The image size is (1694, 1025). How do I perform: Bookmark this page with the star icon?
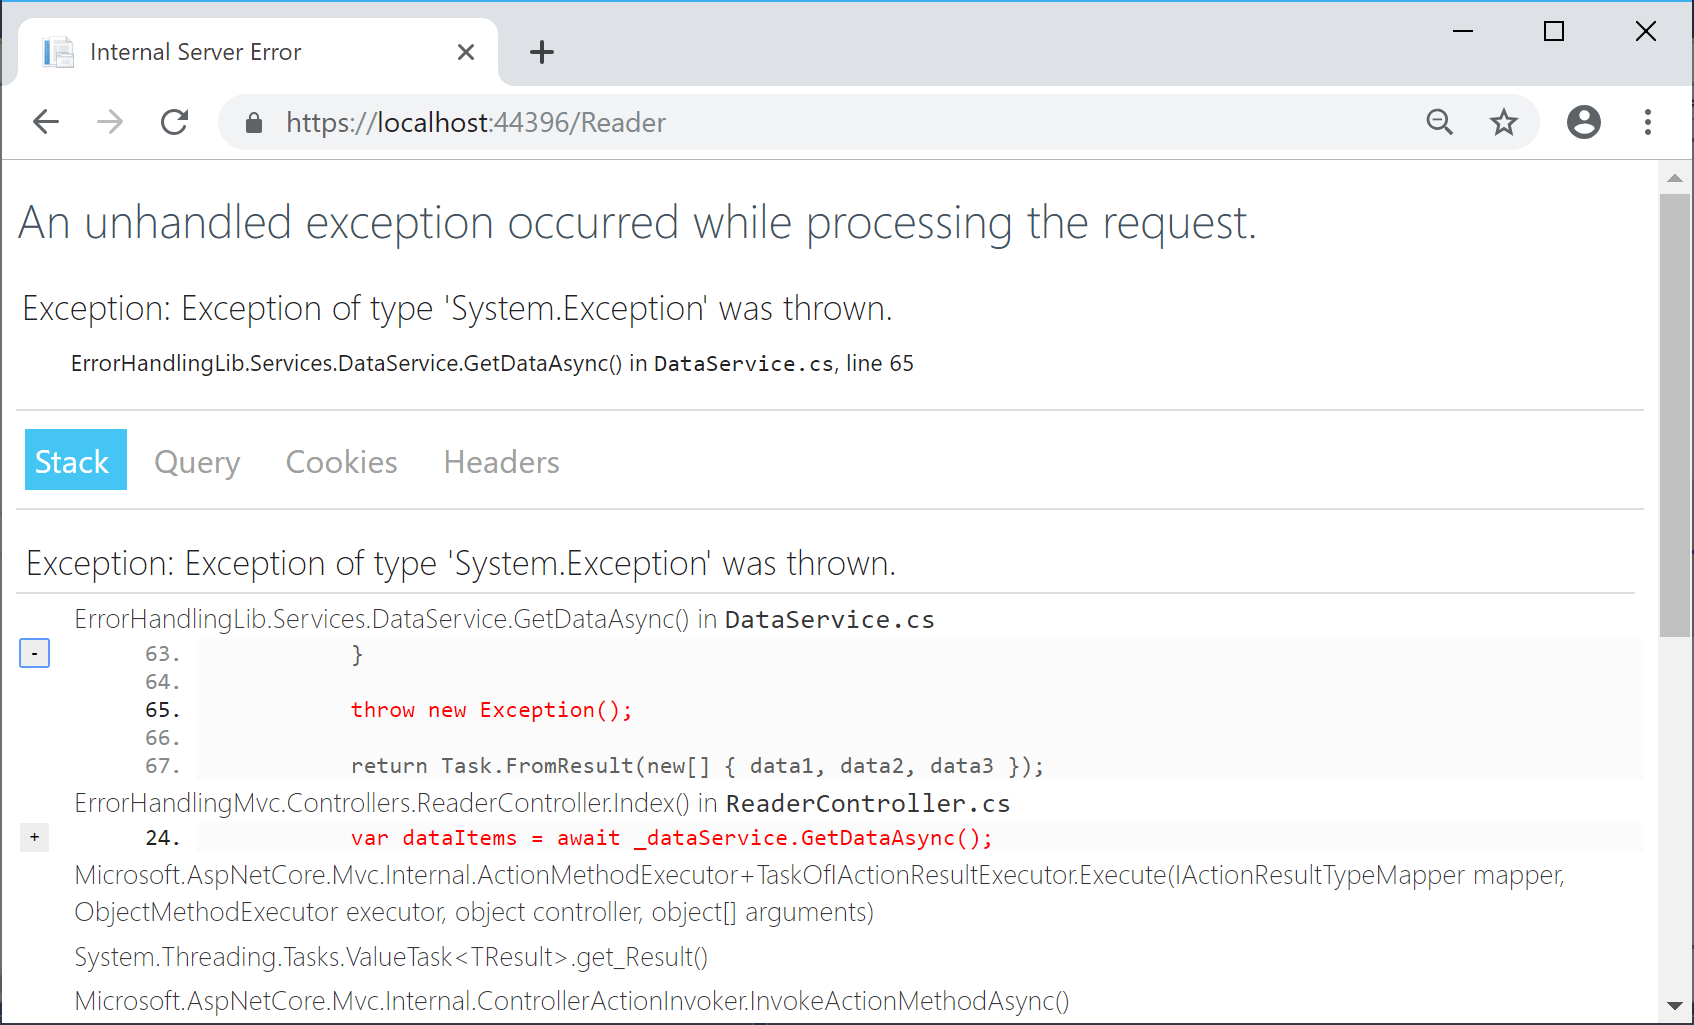coord(1504,121)
